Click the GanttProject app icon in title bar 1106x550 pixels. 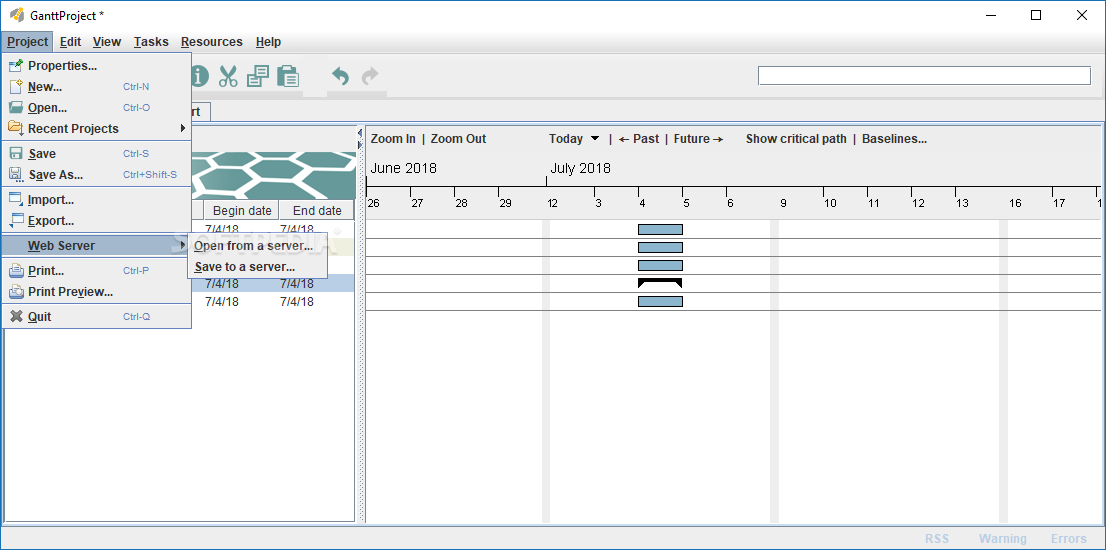pos(17,16)
